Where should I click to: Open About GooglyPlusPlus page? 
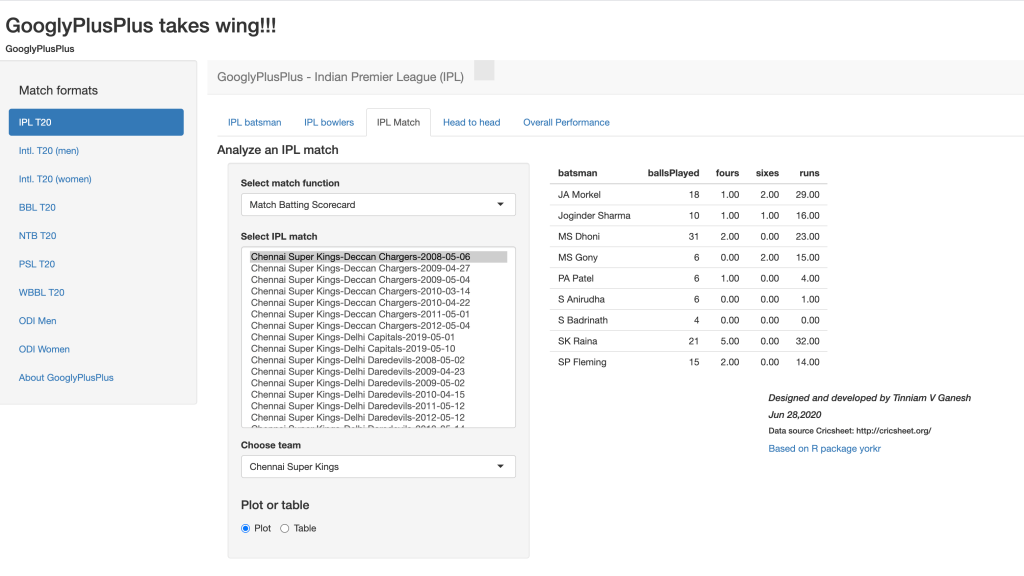point(66,378)
